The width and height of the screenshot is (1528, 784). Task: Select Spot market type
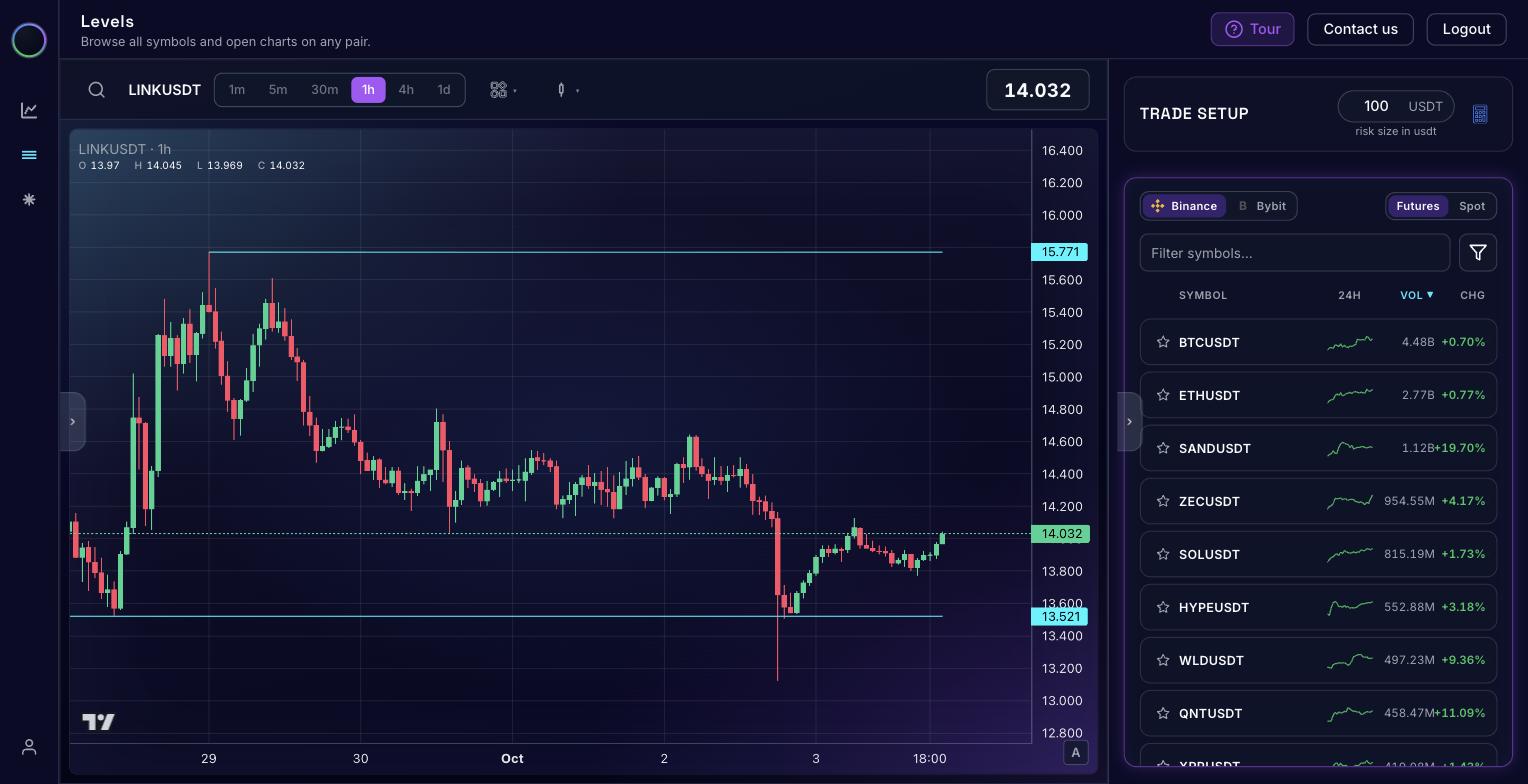(x=1472, y=206)
